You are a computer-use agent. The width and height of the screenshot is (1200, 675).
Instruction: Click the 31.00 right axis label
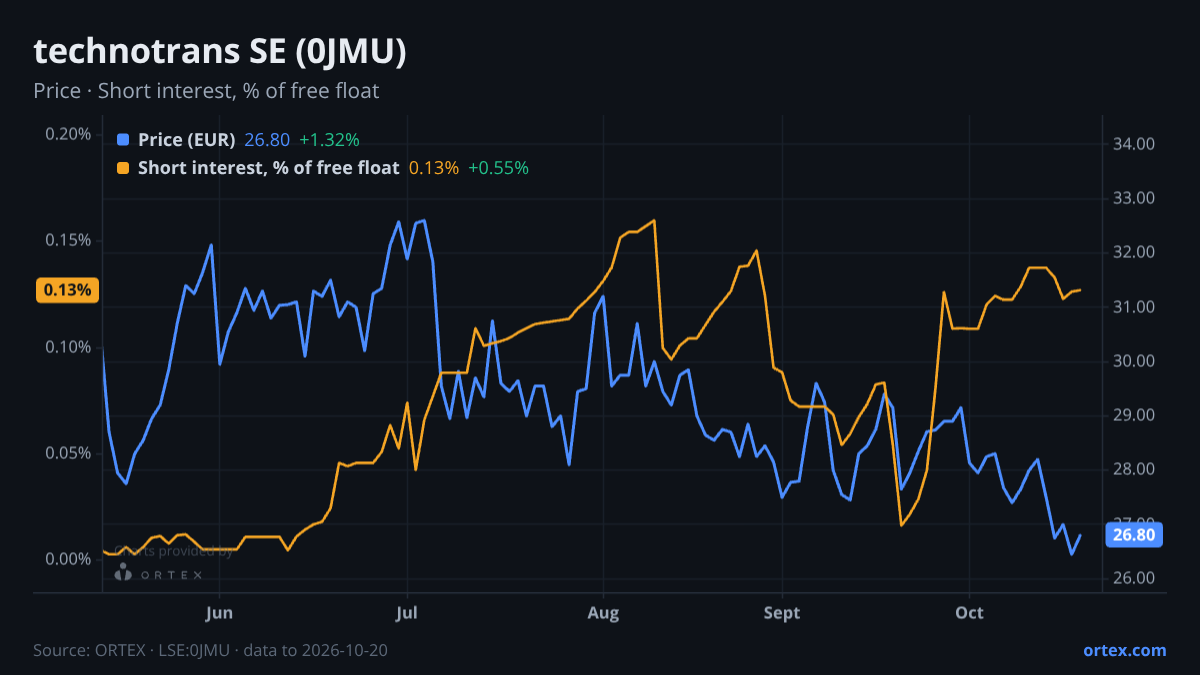coord(1134,307)
